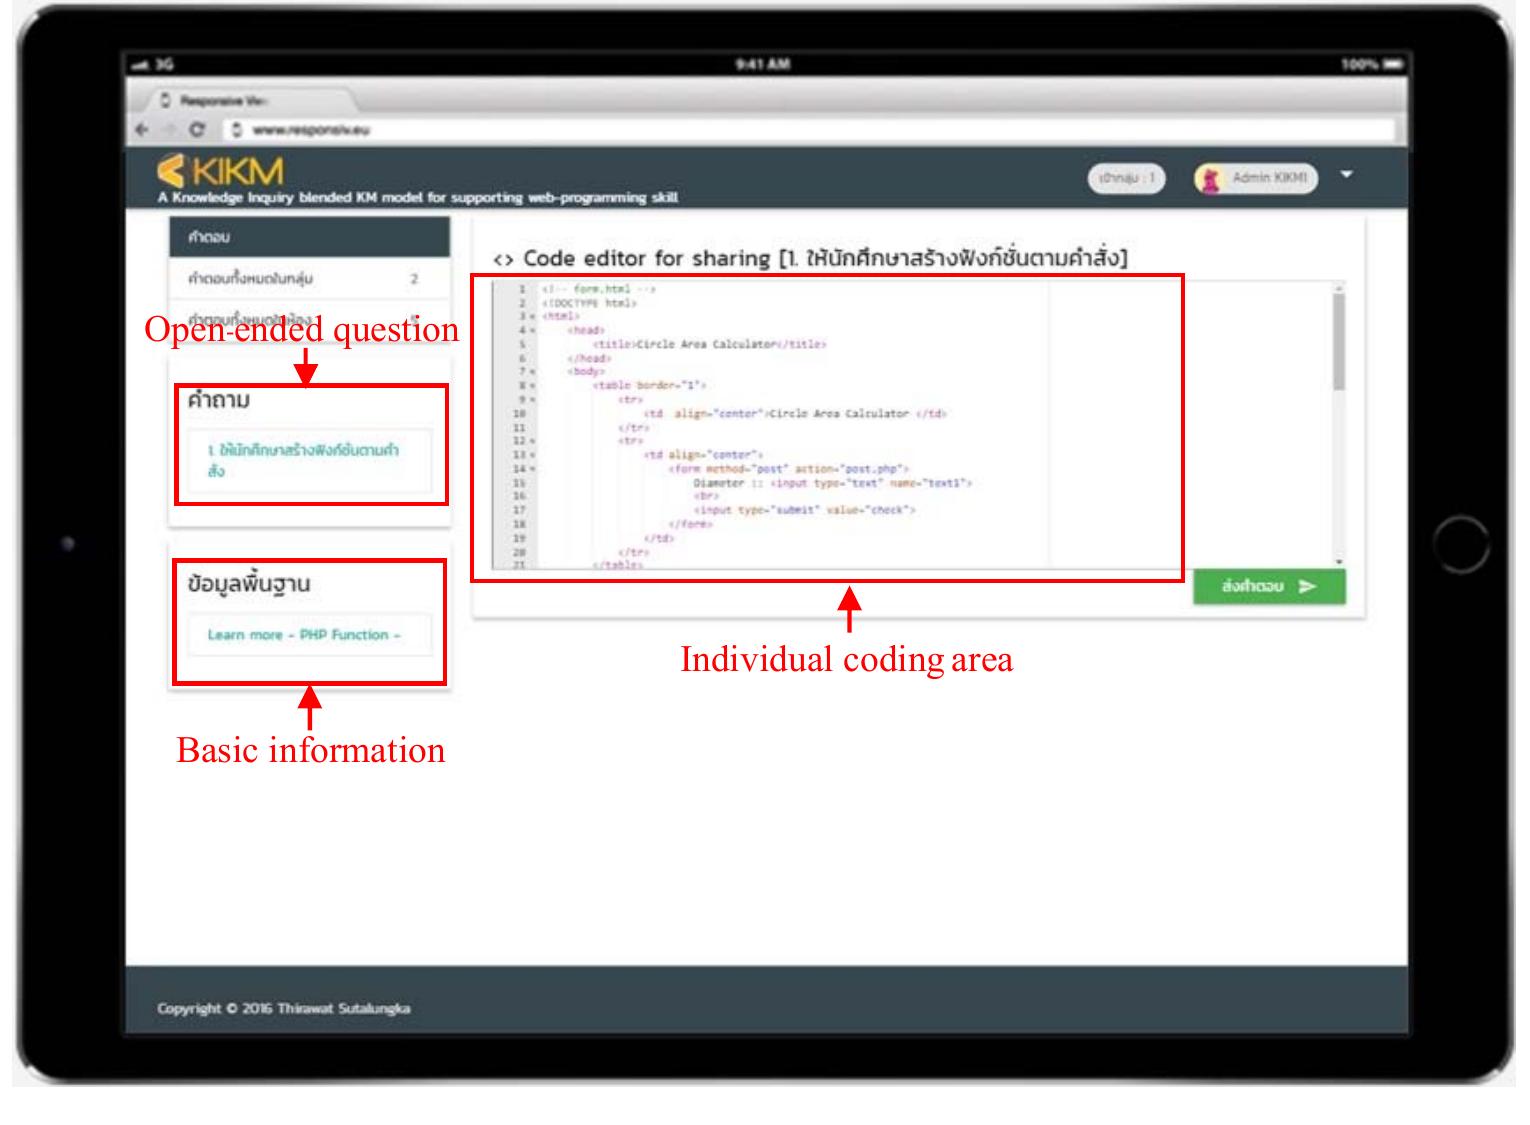The width and height of the screenshot is (1530, 1125).
Task: Click the send arrow on the submit button
Action: click(1307, 587)
